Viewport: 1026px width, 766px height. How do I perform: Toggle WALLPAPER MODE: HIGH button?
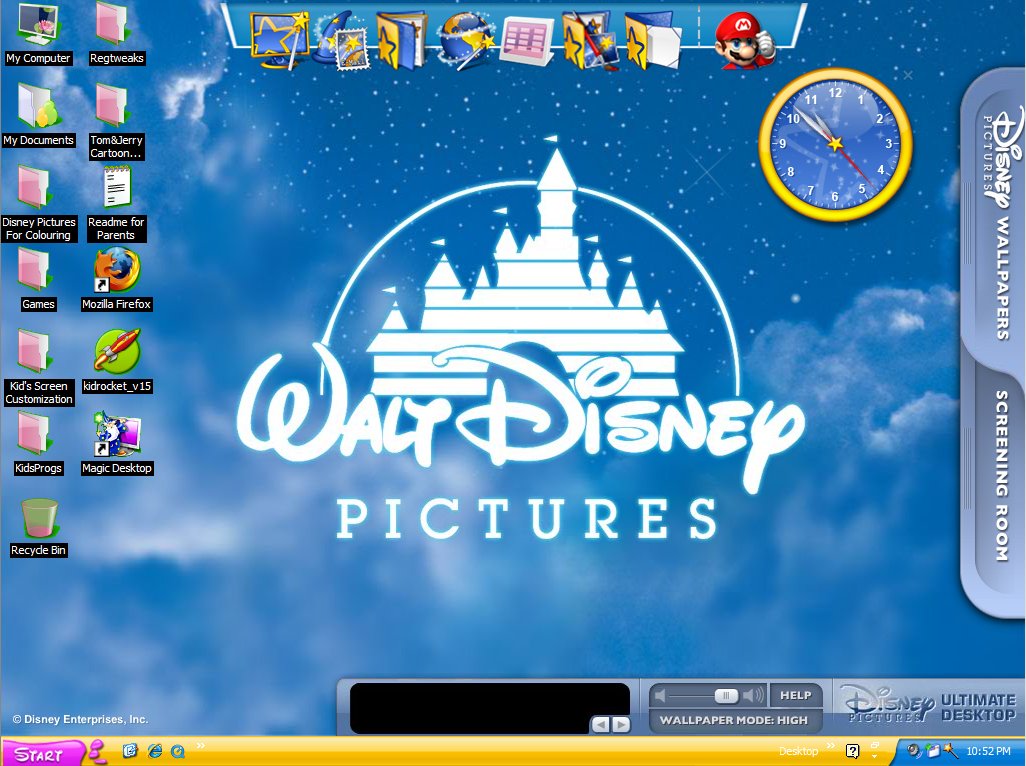pyautogui.click(x=734, y=720)
